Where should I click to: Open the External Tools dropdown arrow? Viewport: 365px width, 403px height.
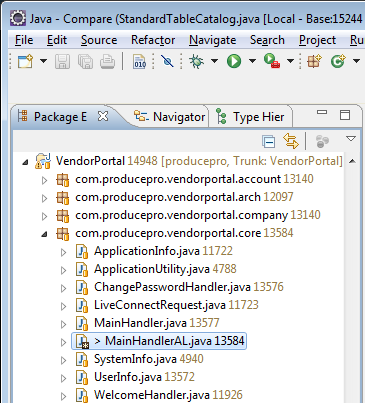pyautogui.click(x=290, y=61)
